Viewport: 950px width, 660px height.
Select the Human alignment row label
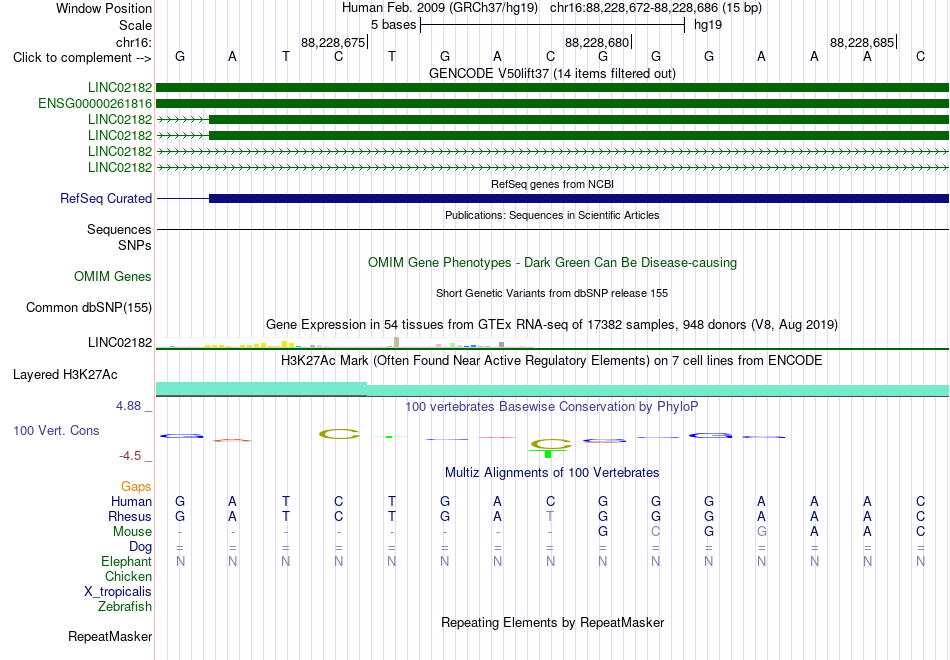131,501
